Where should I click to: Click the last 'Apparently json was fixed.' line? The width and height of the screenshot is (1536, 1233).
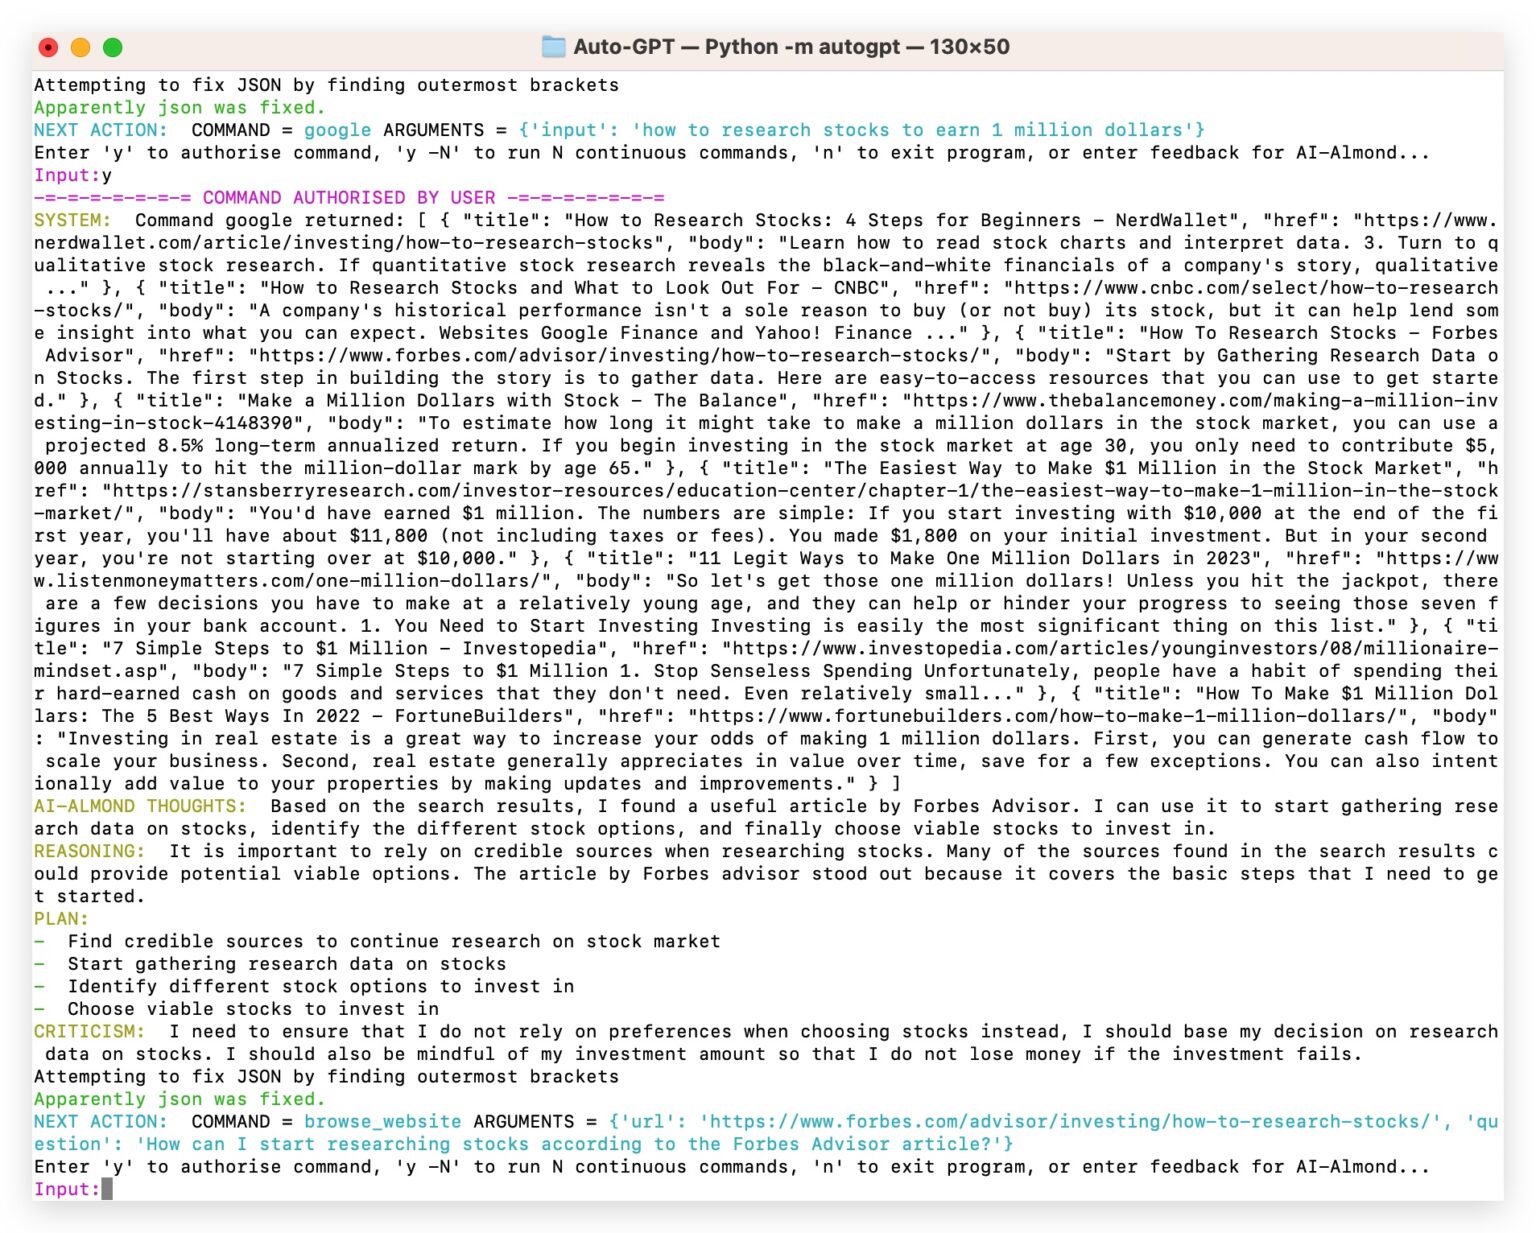(x=180, y=1099)
